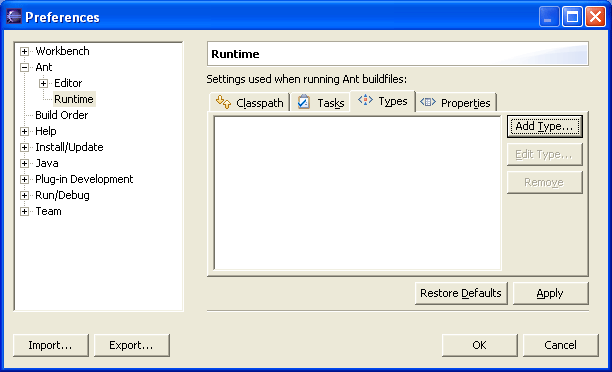
Task: Open the Properties tab
Action: click(456, 102)
